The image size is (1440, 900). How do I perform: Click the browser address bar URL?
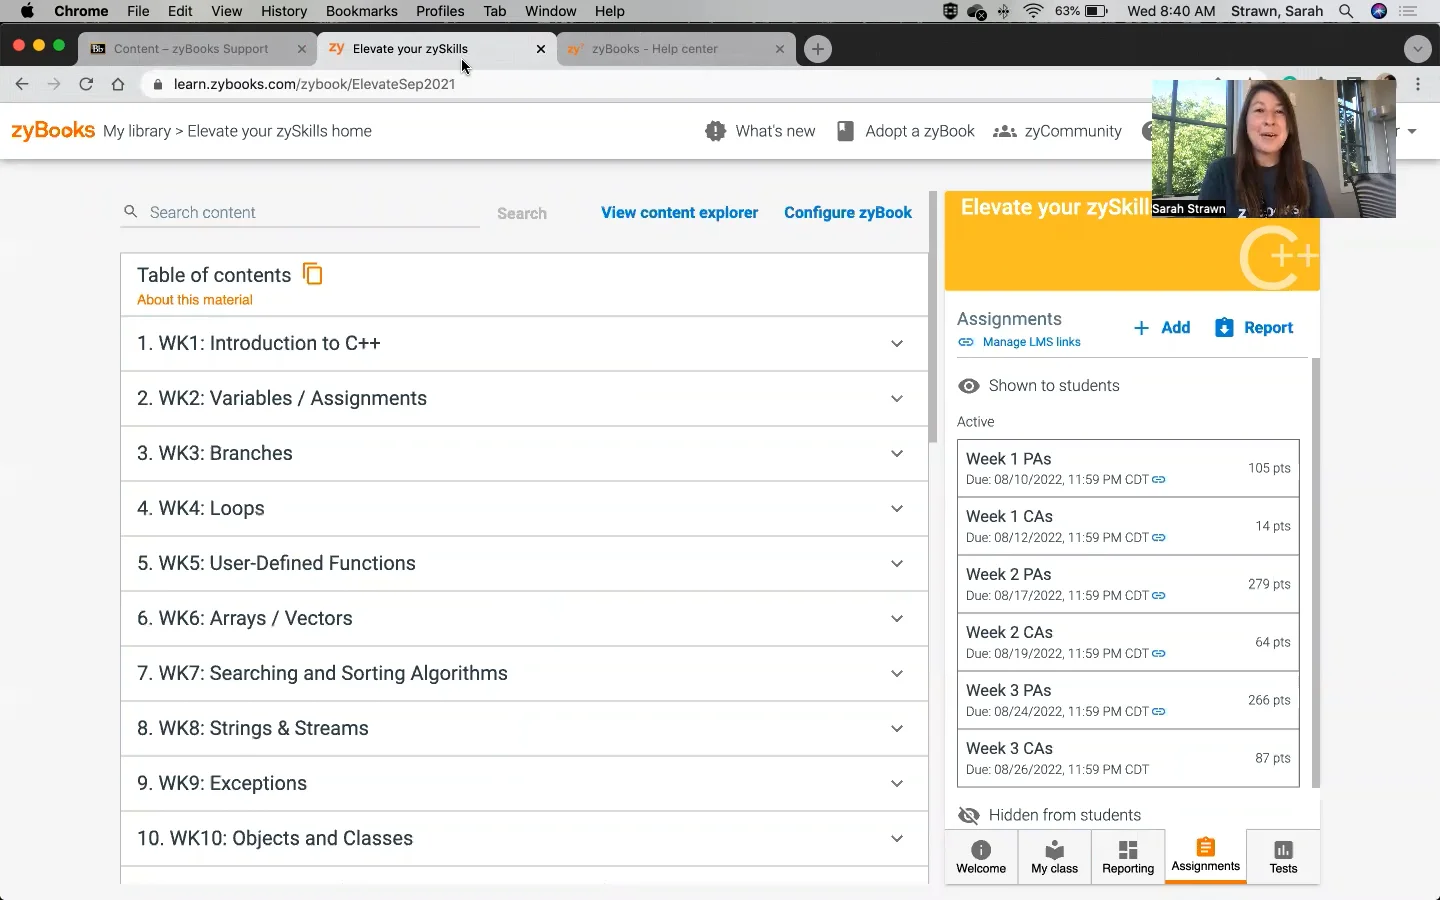pyautogui.click(x=314, y=84)
